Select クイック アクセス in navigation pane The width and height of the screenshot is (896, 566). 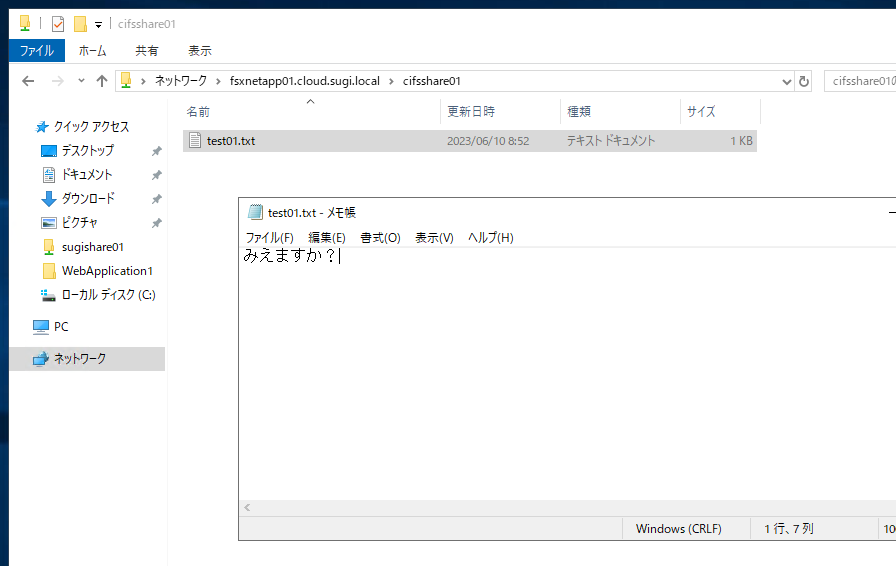point(91,126)
